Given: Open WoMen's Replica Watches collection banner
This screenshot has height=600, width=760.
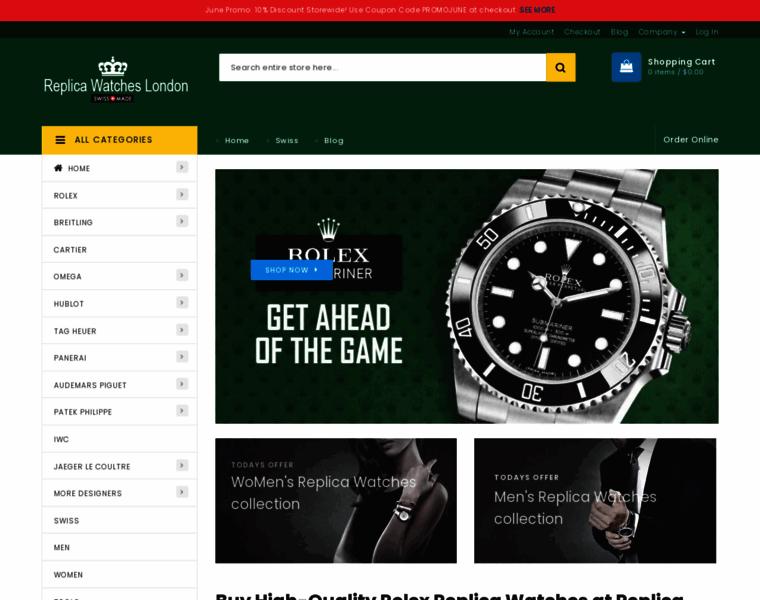Looking at the screenshot, I should coord(336,501).
